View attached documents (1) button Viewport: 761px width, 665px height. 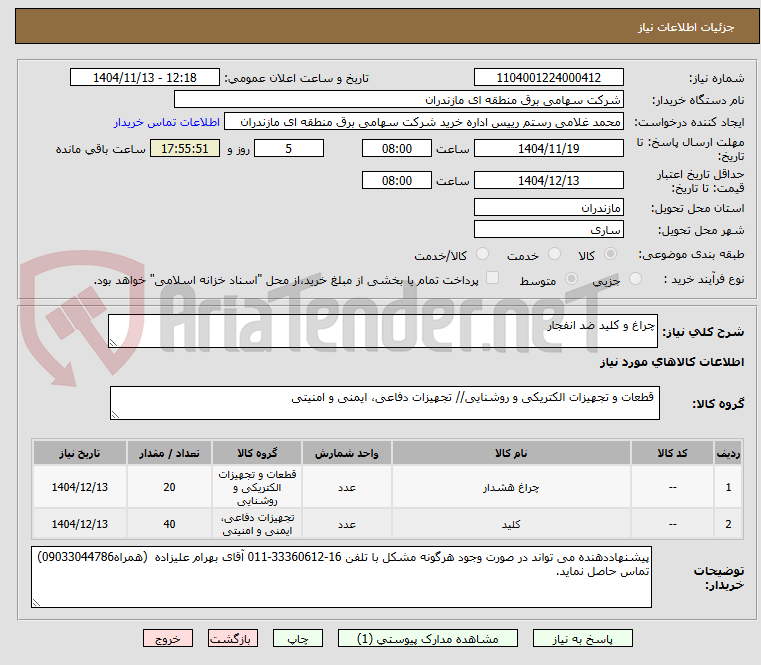point(428,638)
